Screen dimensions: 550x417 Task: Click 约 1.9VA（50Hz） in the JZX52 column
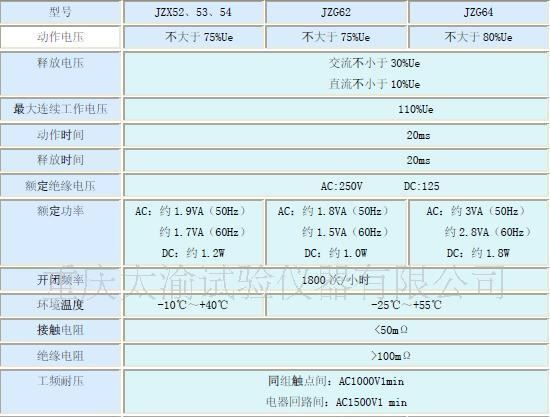pos(203,211)
